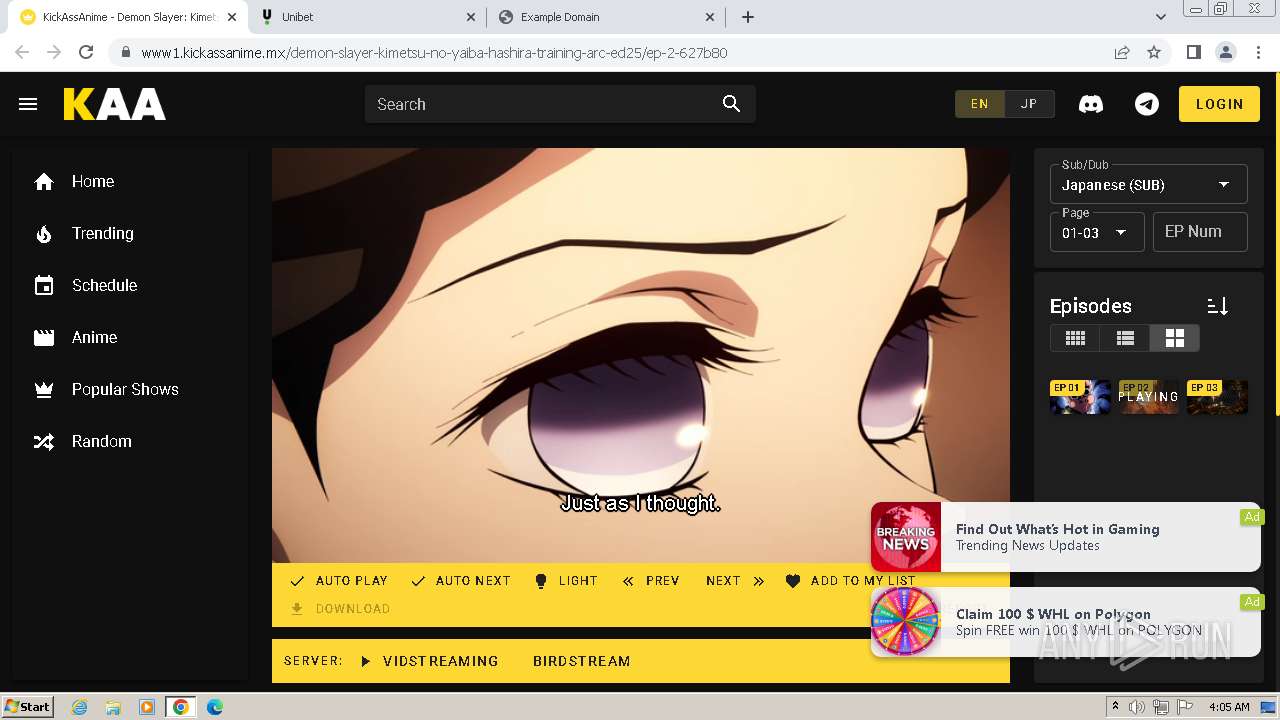Switch episodes to small grid view

[1075, 338]
